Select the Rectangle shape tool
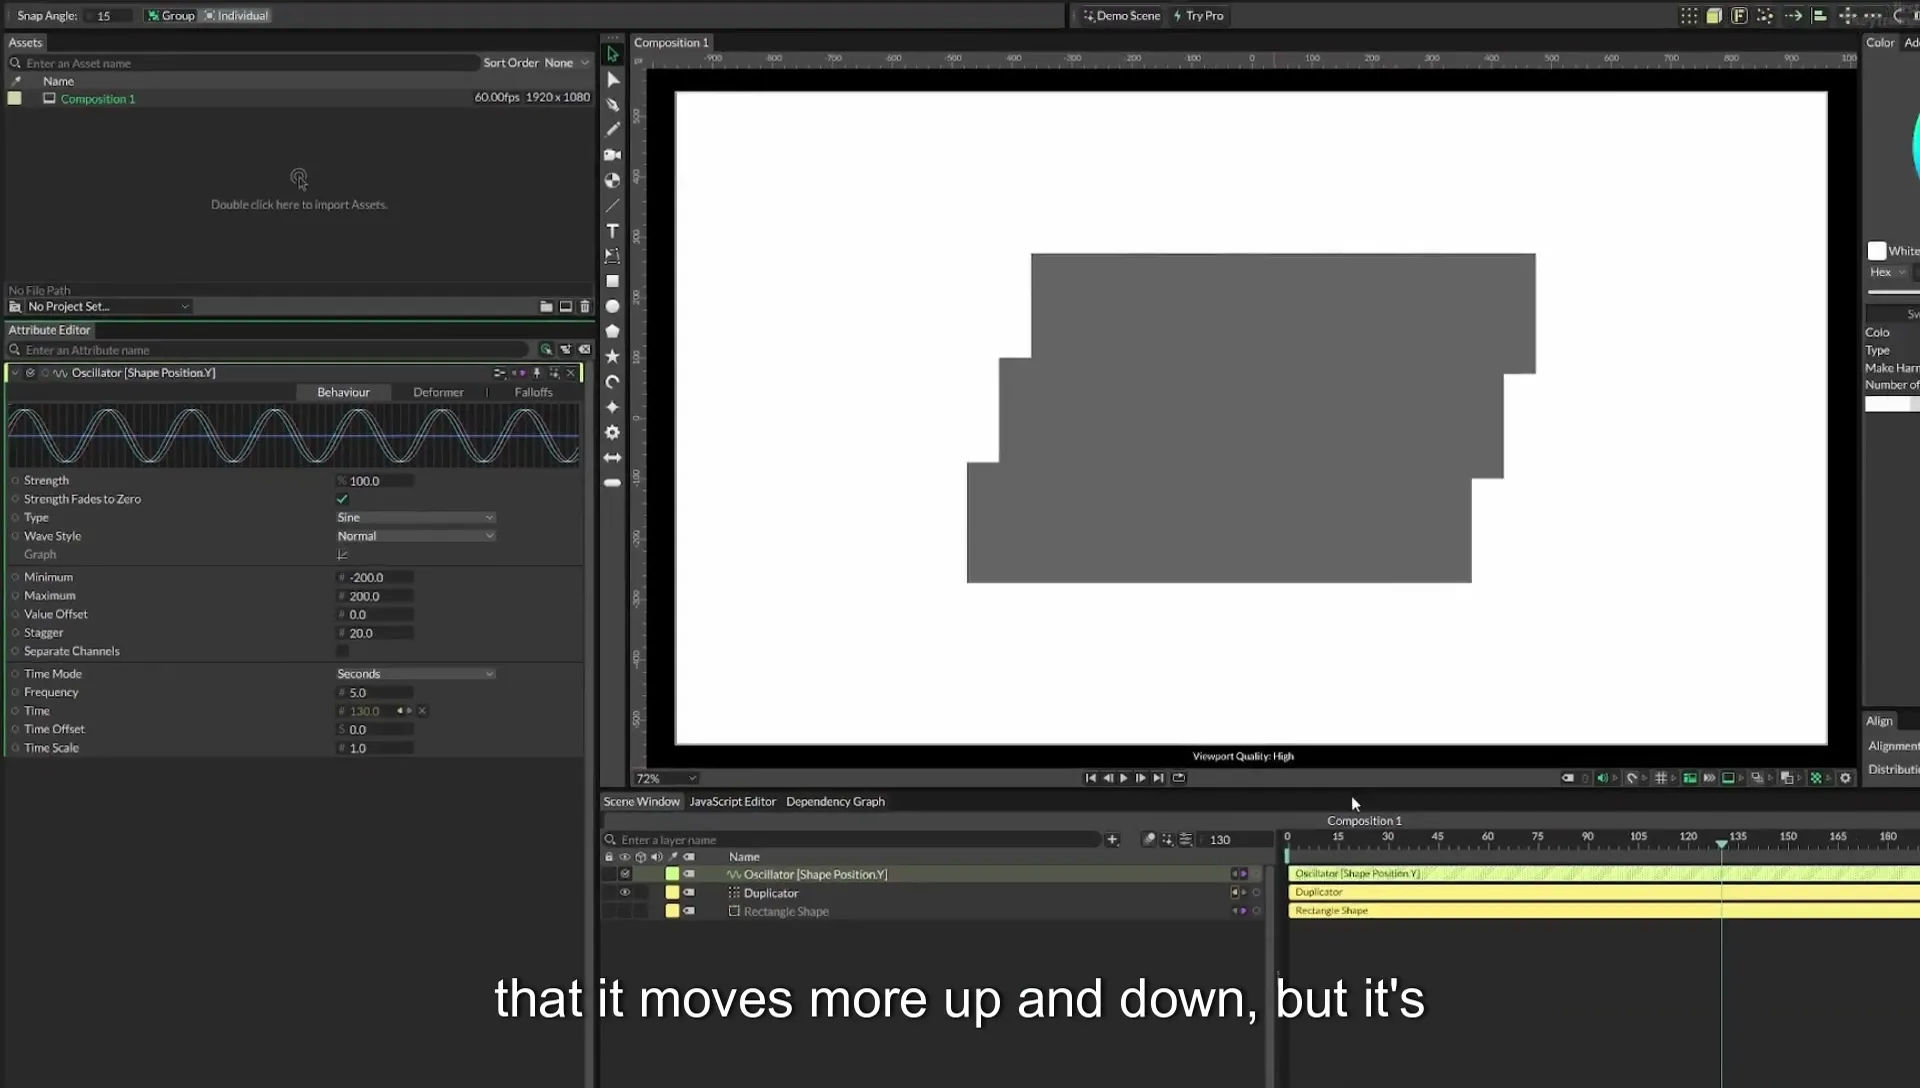 point(613,281)
